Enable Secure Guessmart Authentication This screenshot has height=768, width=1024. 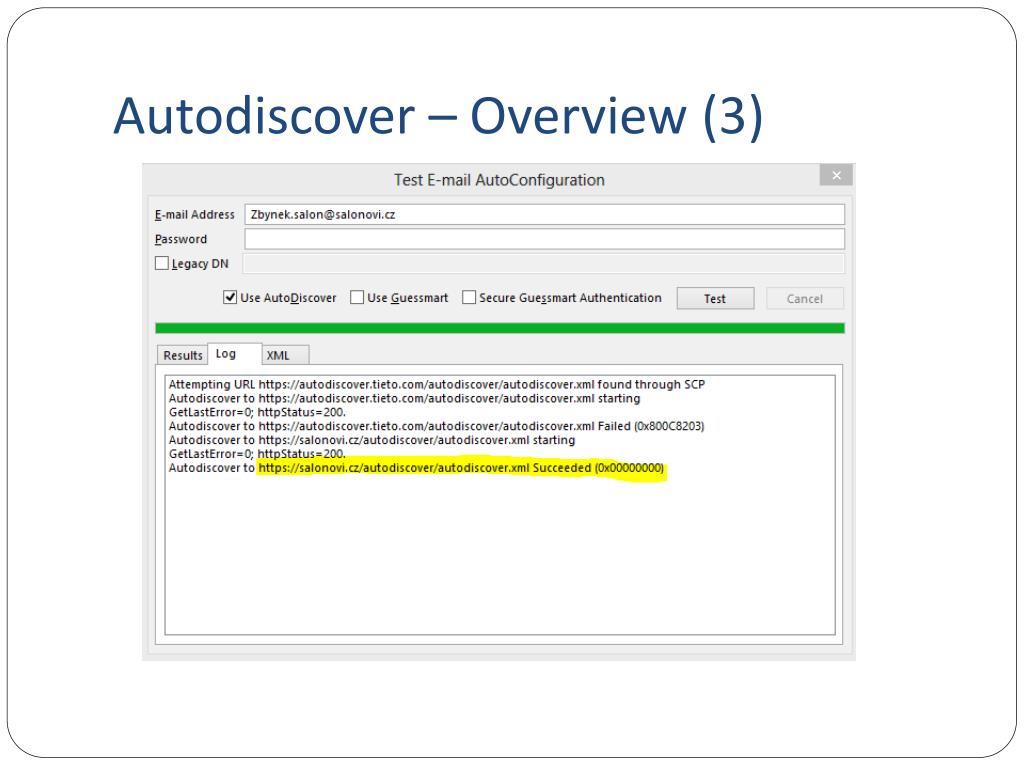pos(469,298)
